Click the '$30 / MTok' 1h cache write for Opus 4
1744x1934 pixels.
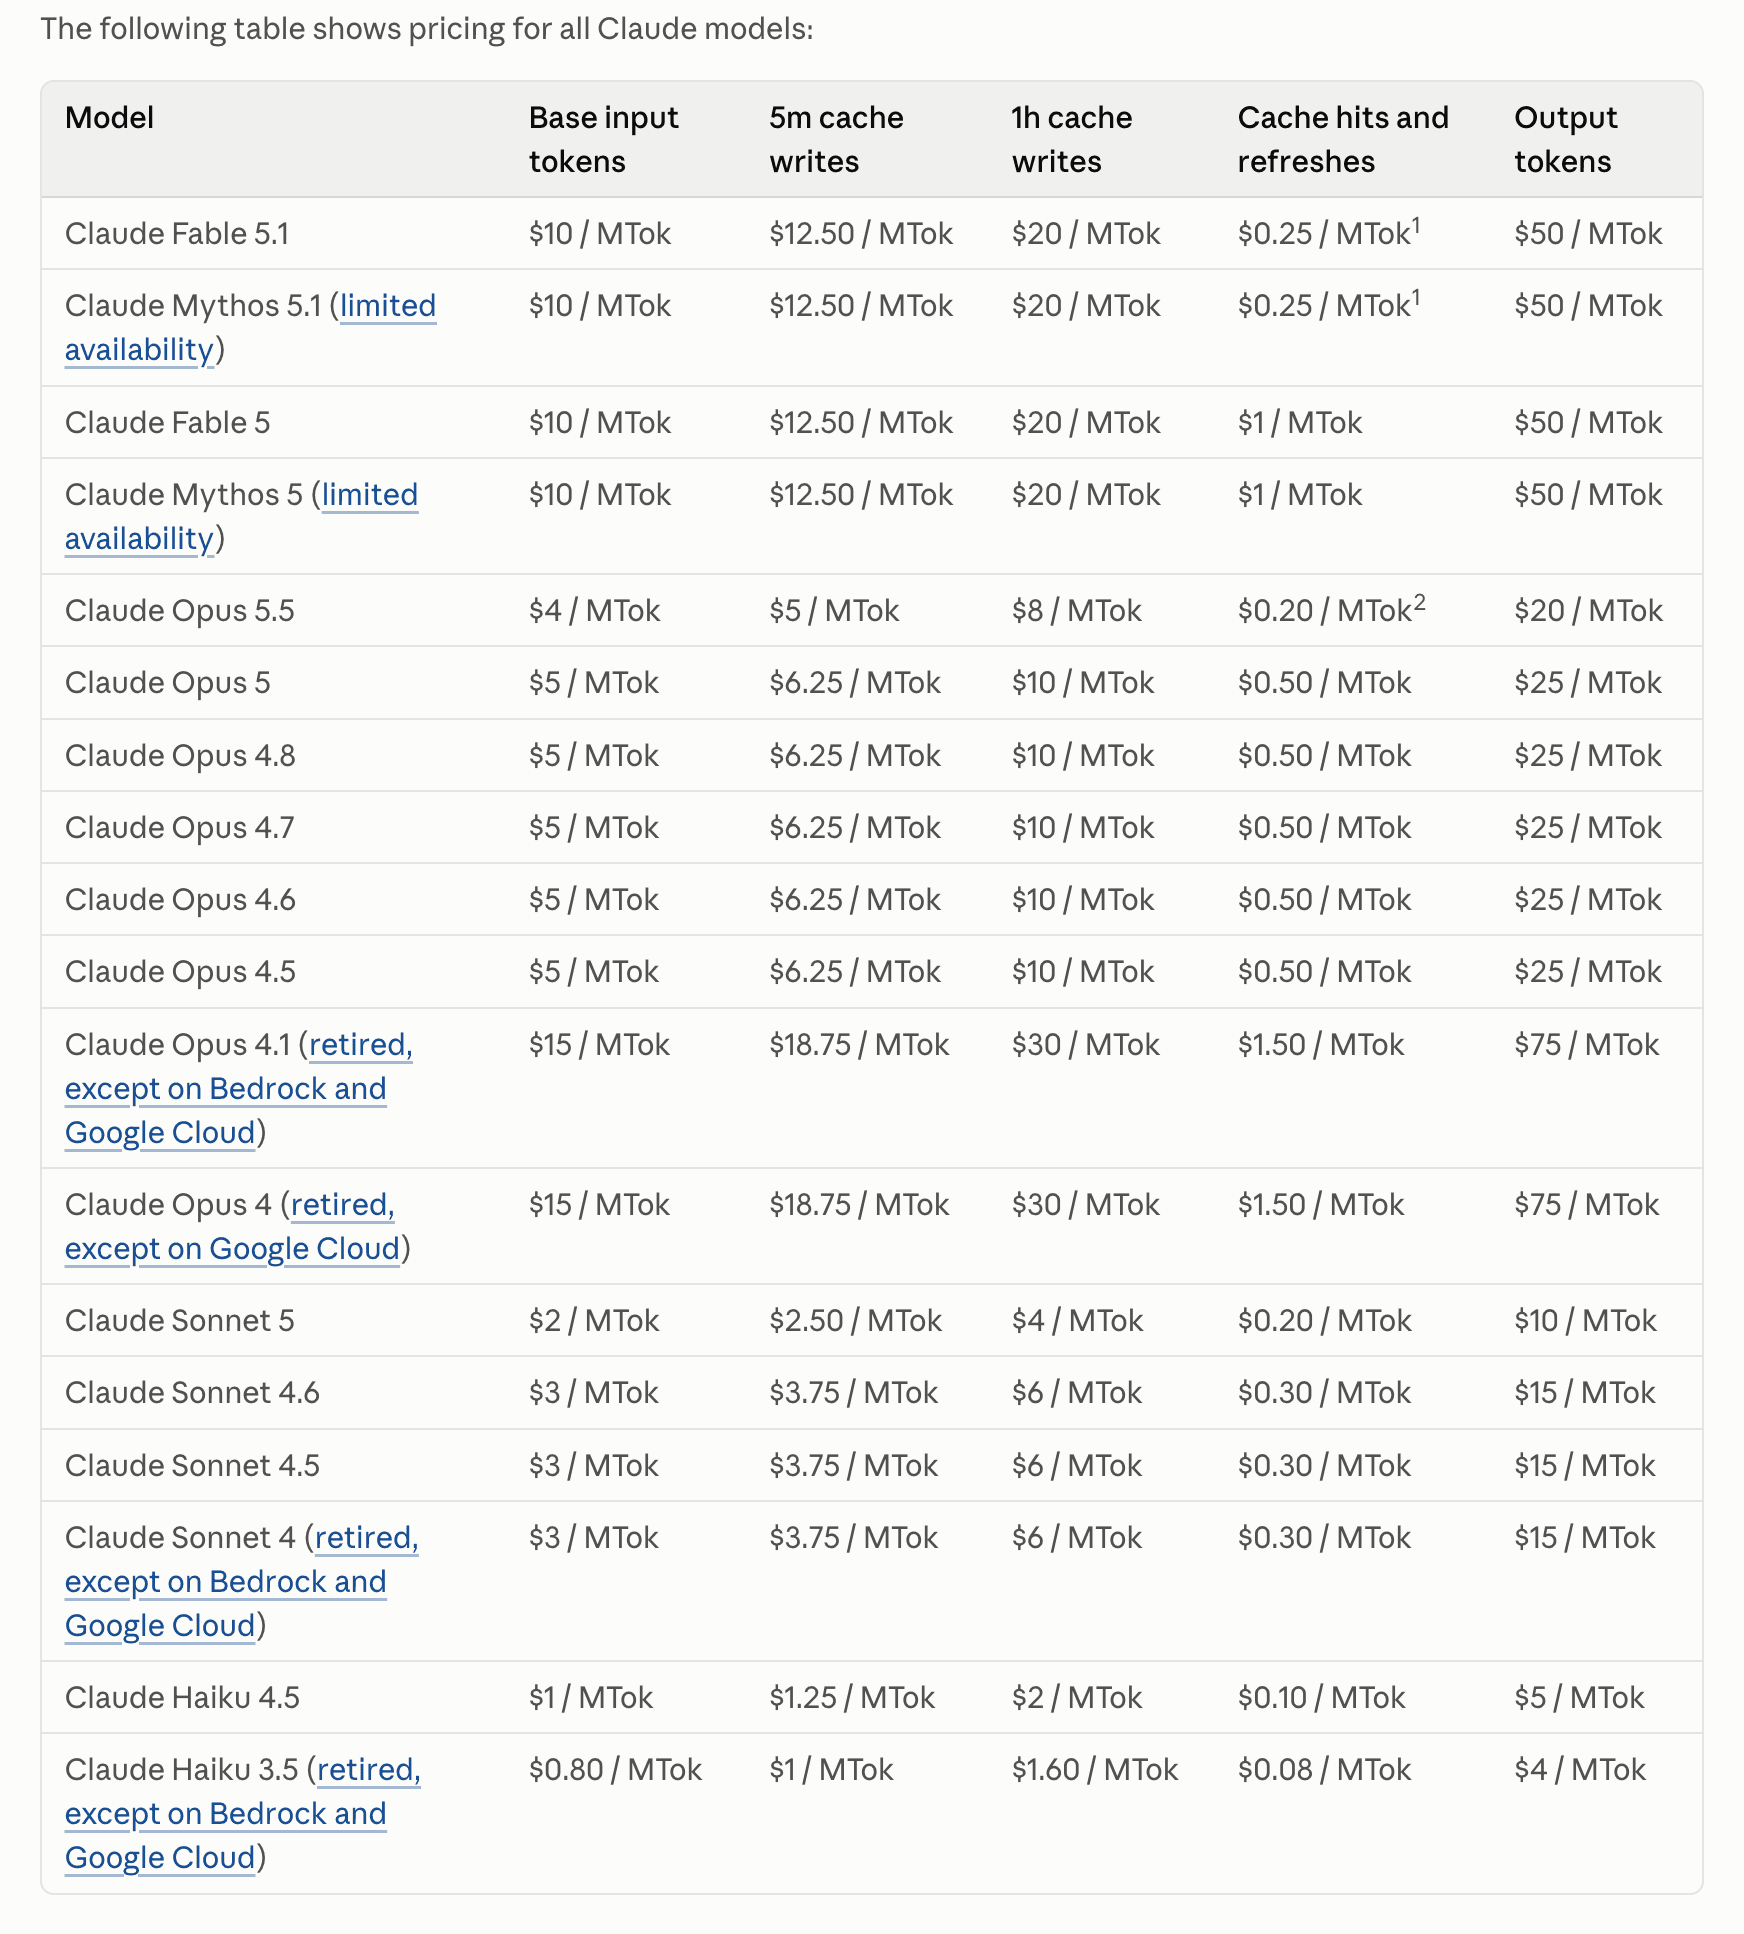(x=1086, y=1205)
